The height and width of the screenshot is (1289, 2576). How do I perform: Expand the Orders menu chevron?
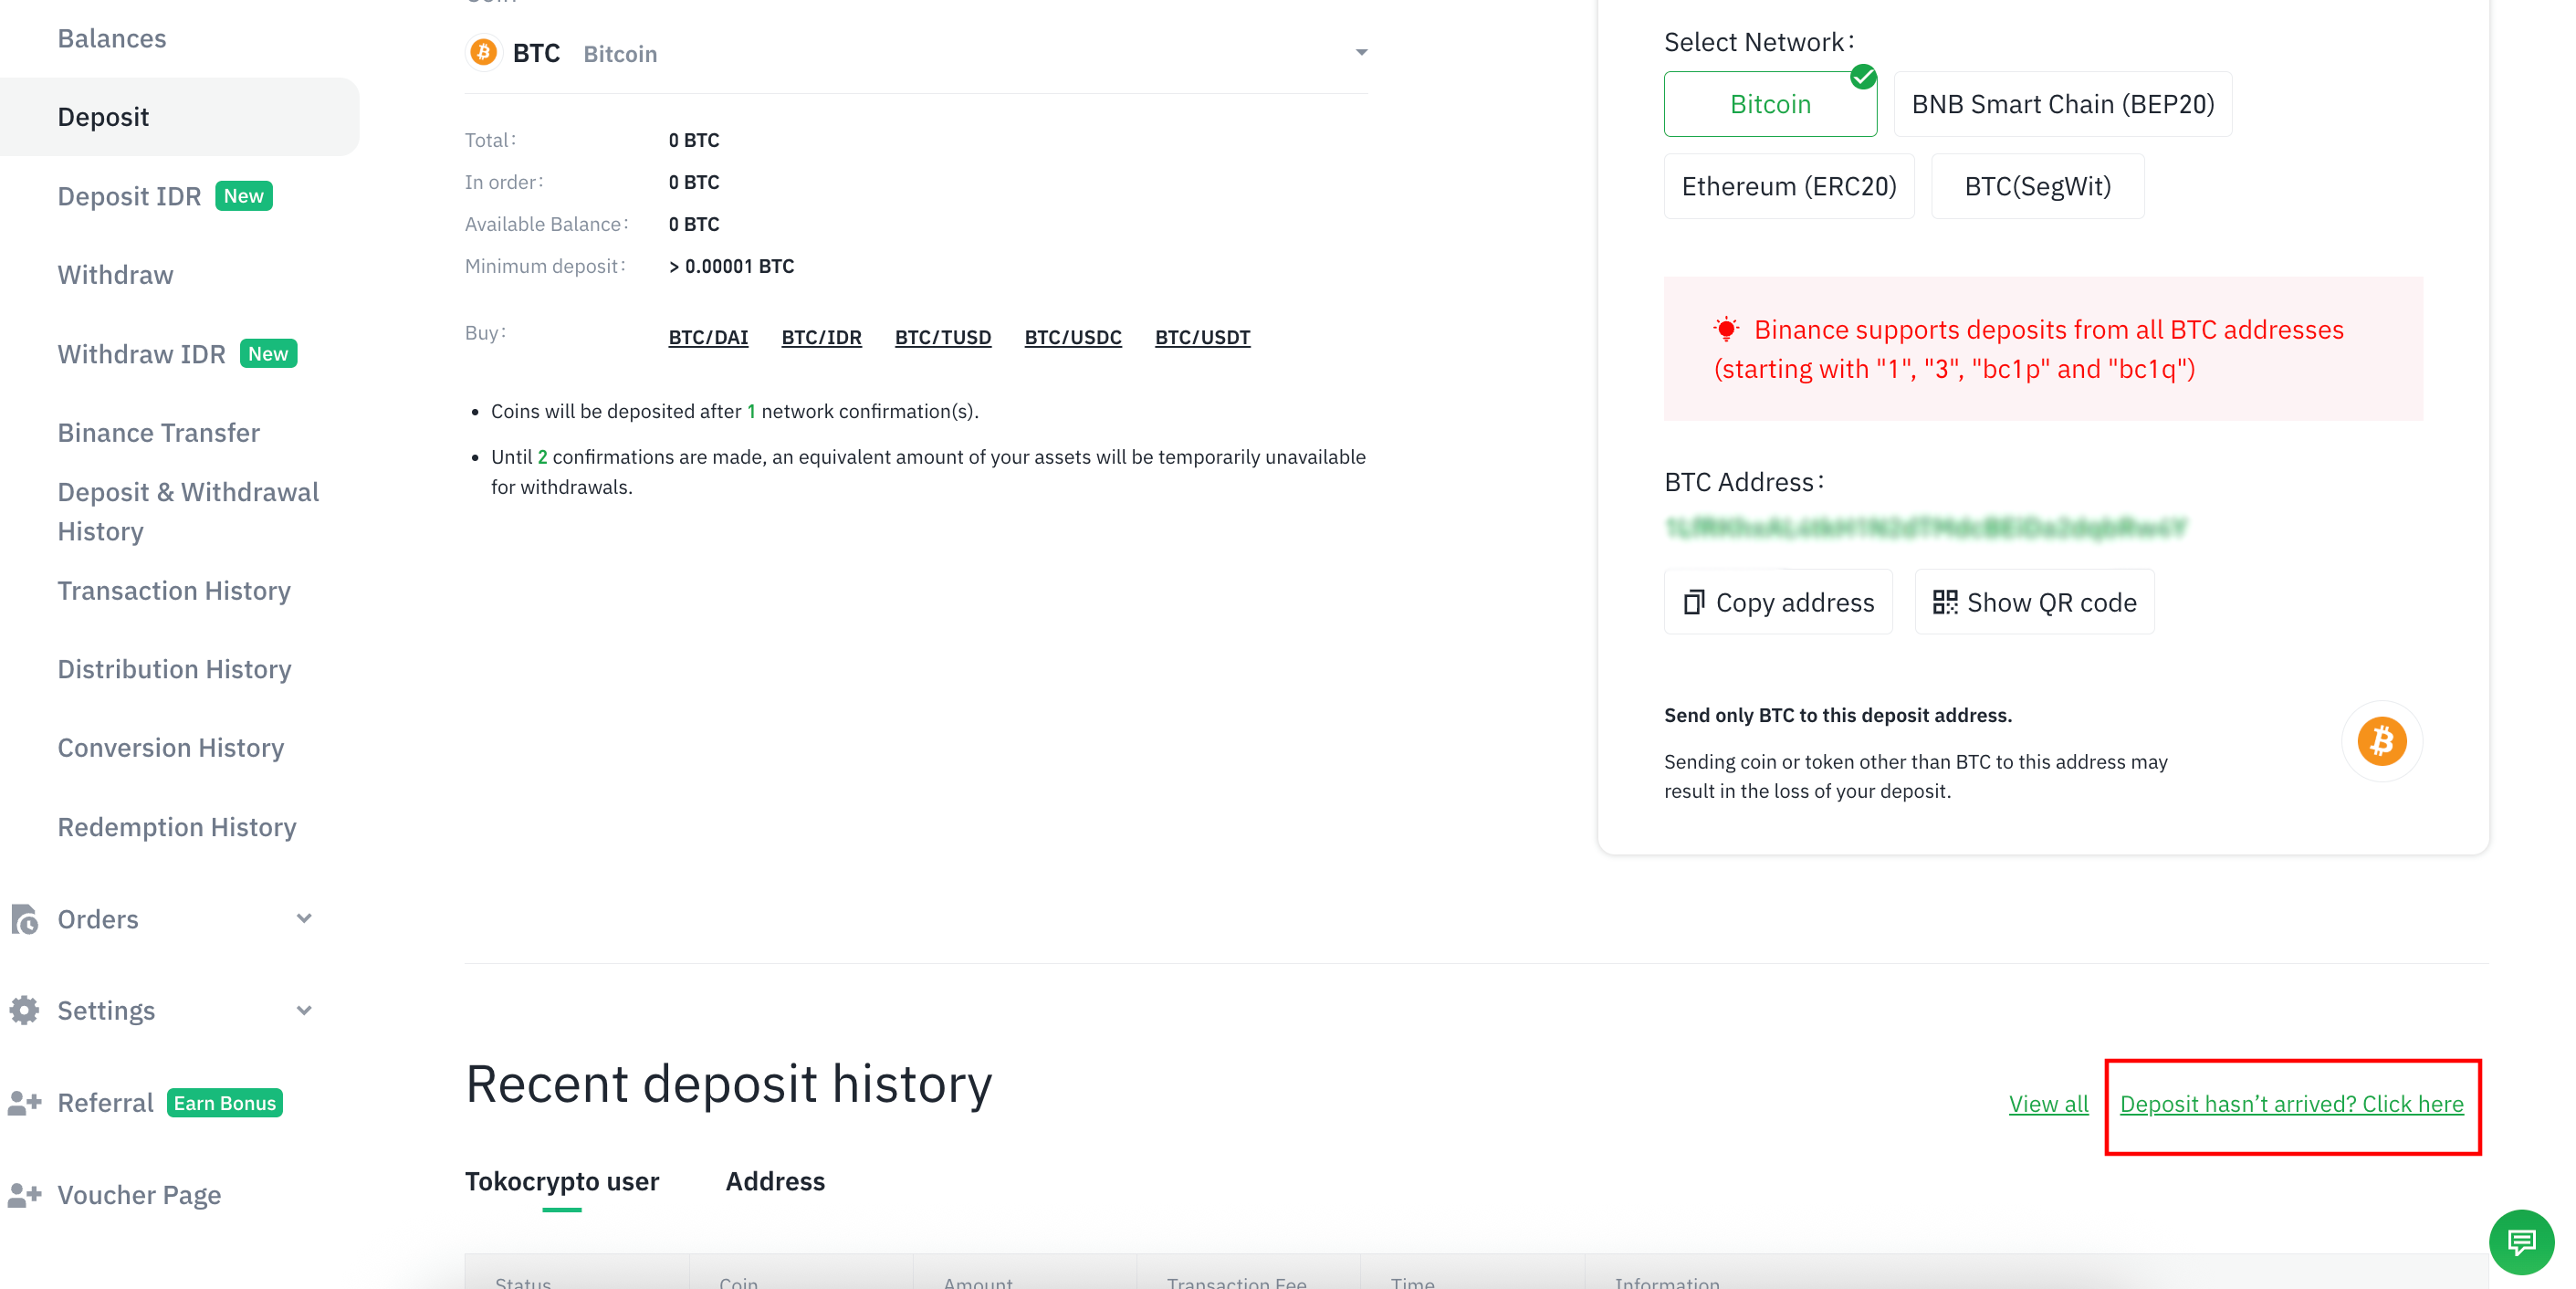[304, 918]
